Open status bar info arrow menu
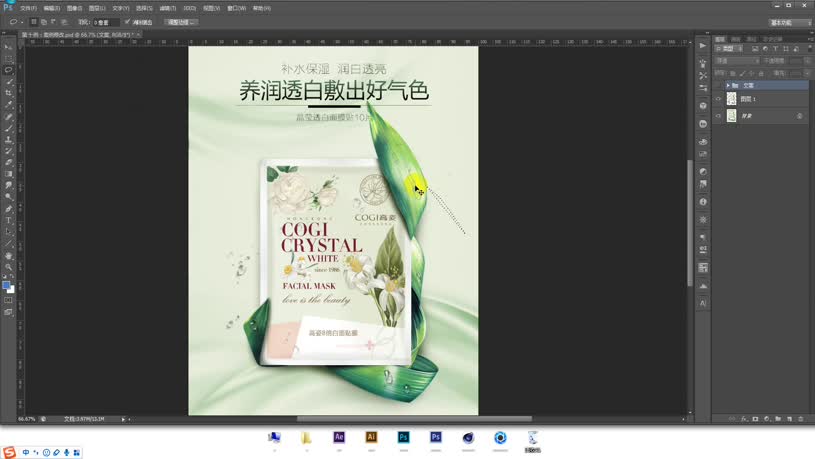Viewport: 815px width, 459px height. (x=123, y=419)
